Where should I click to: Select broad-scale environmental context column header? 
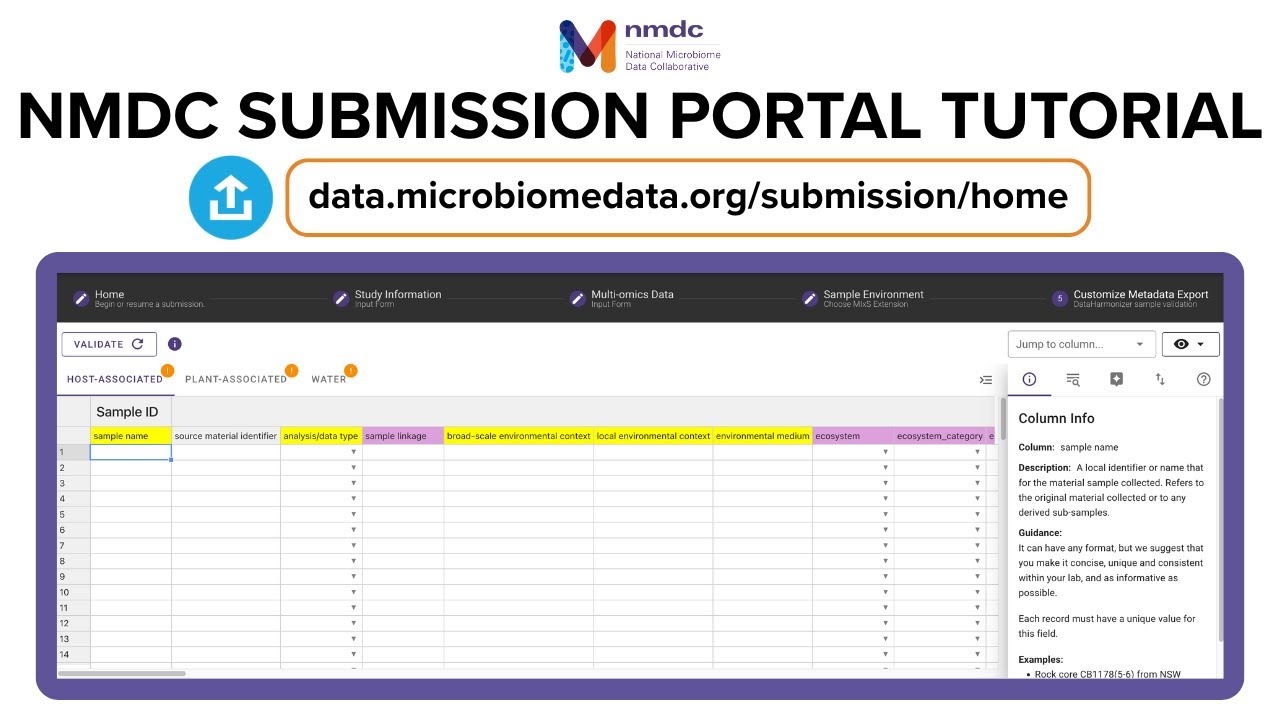coord(519,436)
